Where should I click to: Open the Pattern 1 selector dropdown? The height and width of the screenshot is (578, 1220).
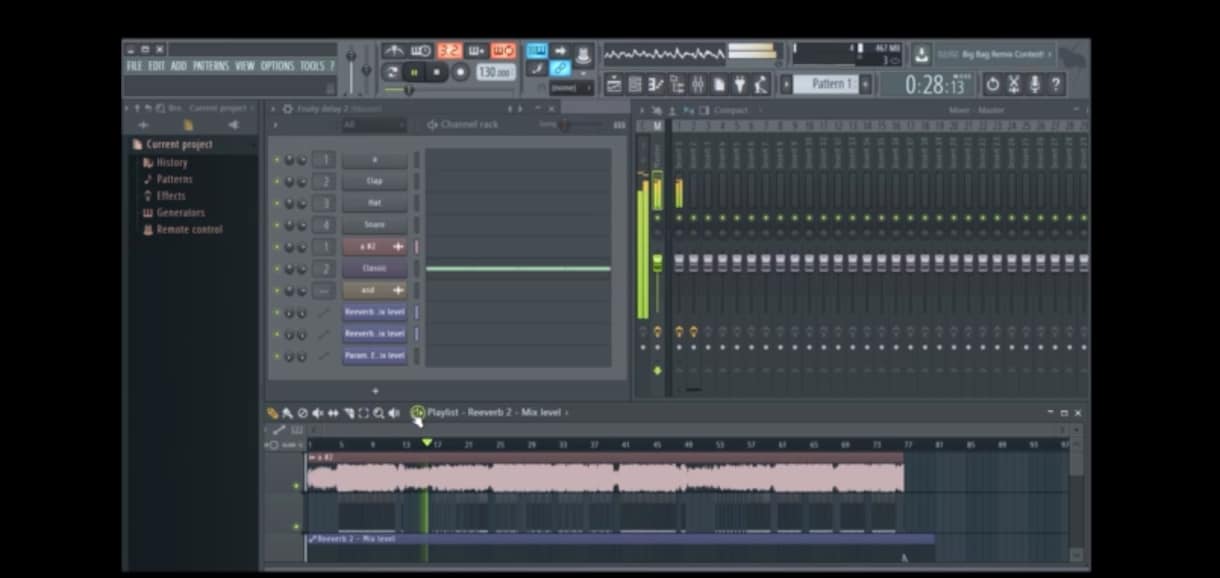[x=826, y=84]
